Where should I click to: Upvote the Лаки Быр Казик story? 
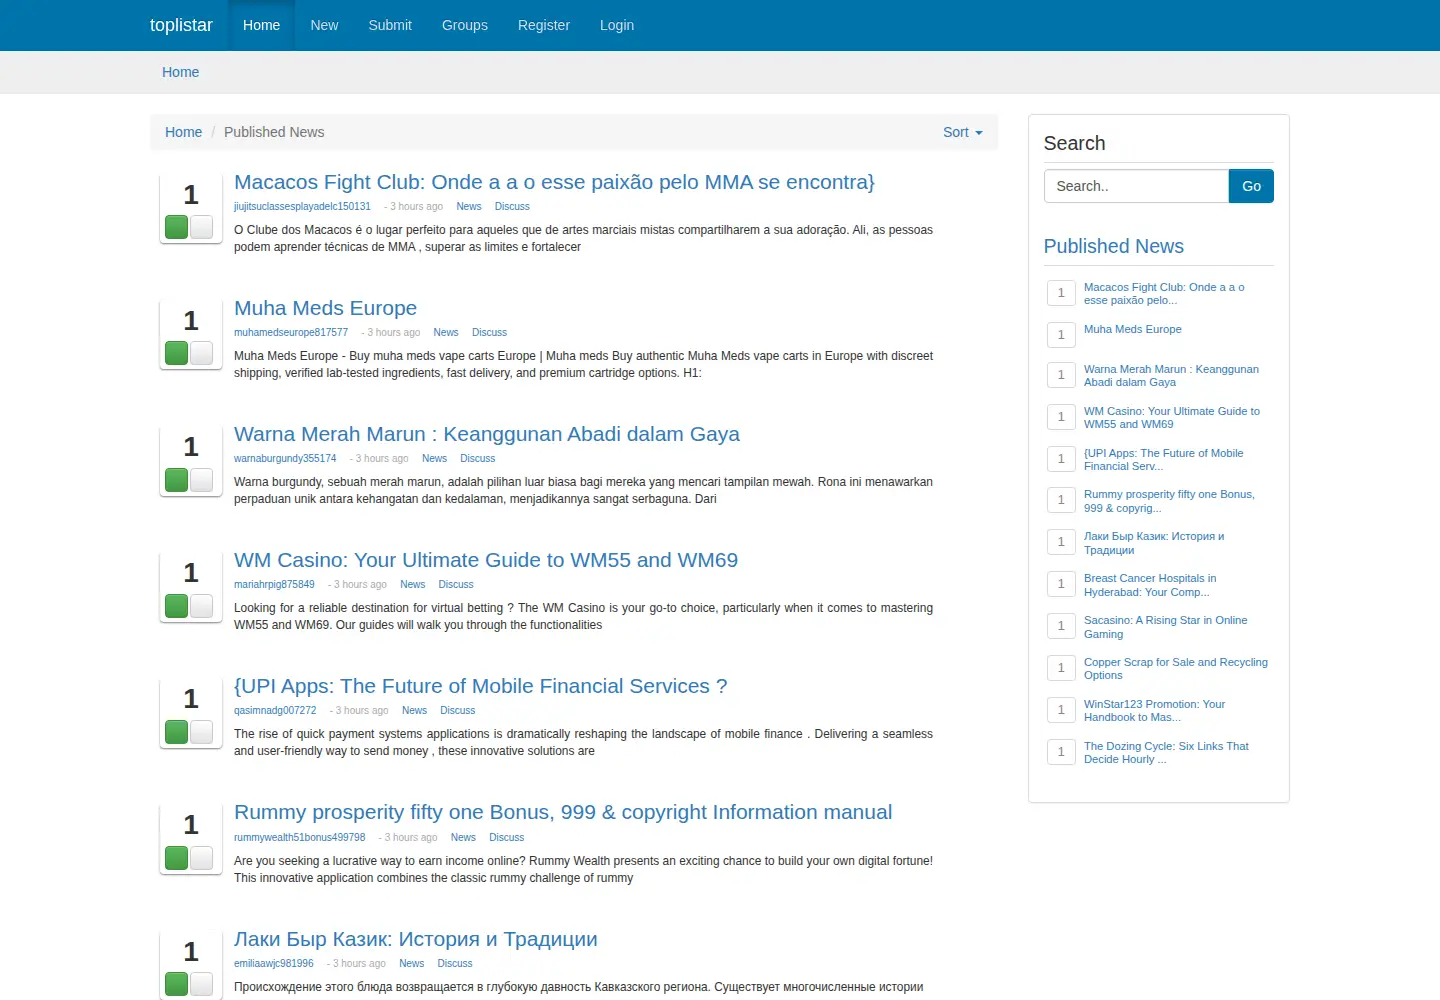coord(177,984)
